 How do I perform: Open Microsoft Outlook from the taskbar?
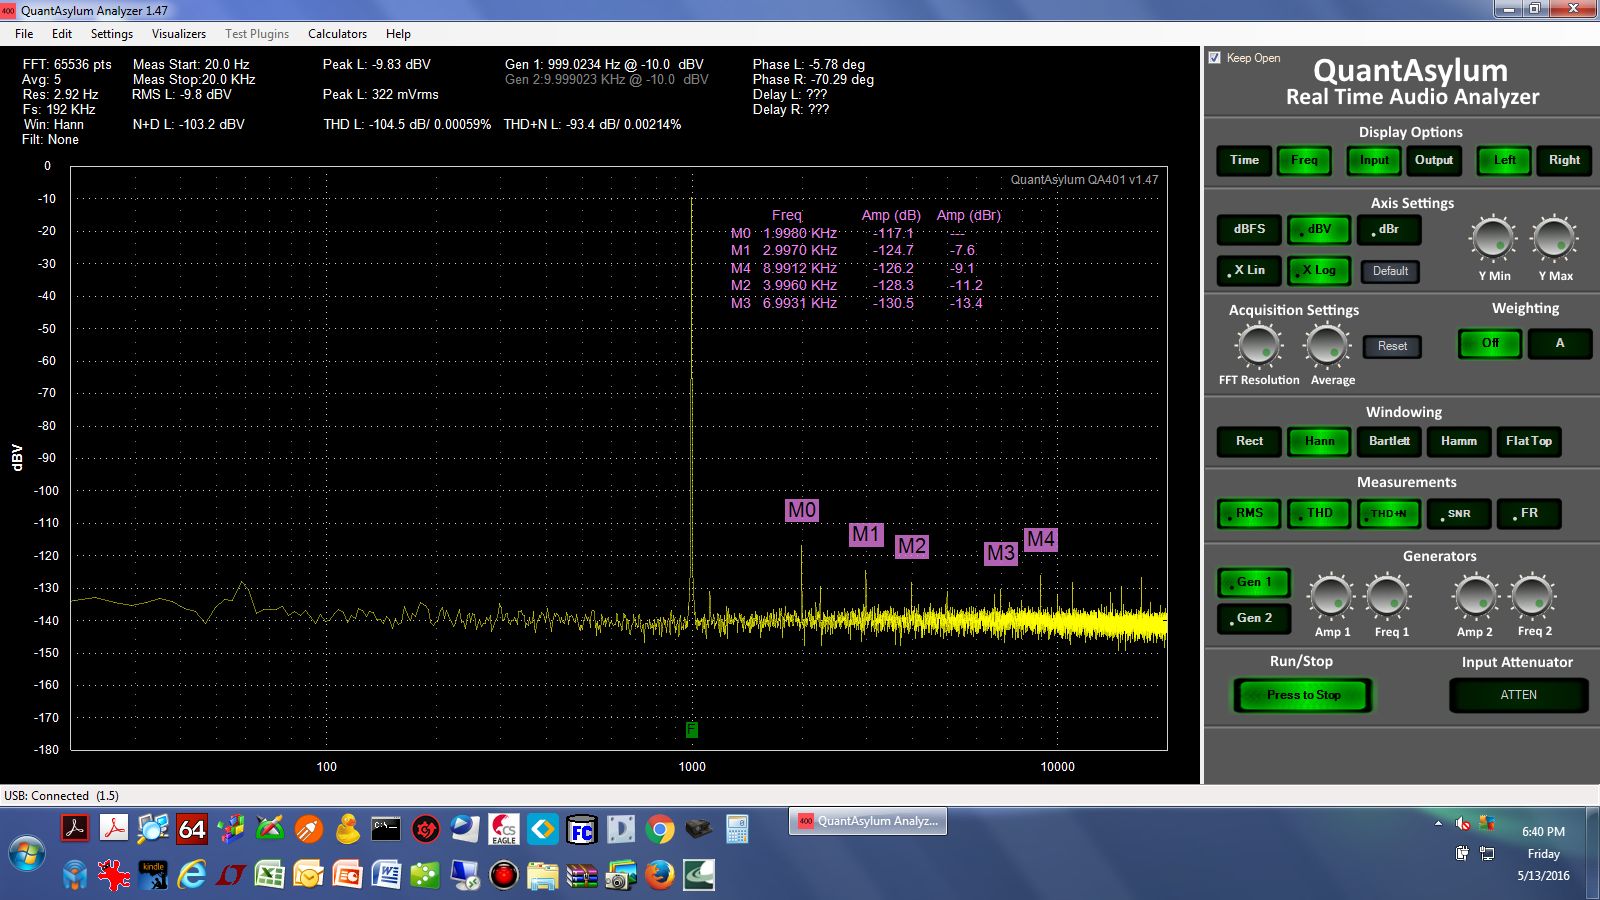click(x=309, y=876)
